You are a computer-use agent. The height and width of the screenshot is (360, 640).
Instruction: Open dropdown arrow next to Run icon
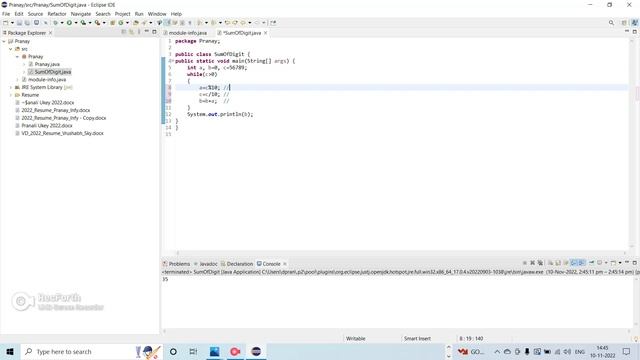(x=76, y=23)
